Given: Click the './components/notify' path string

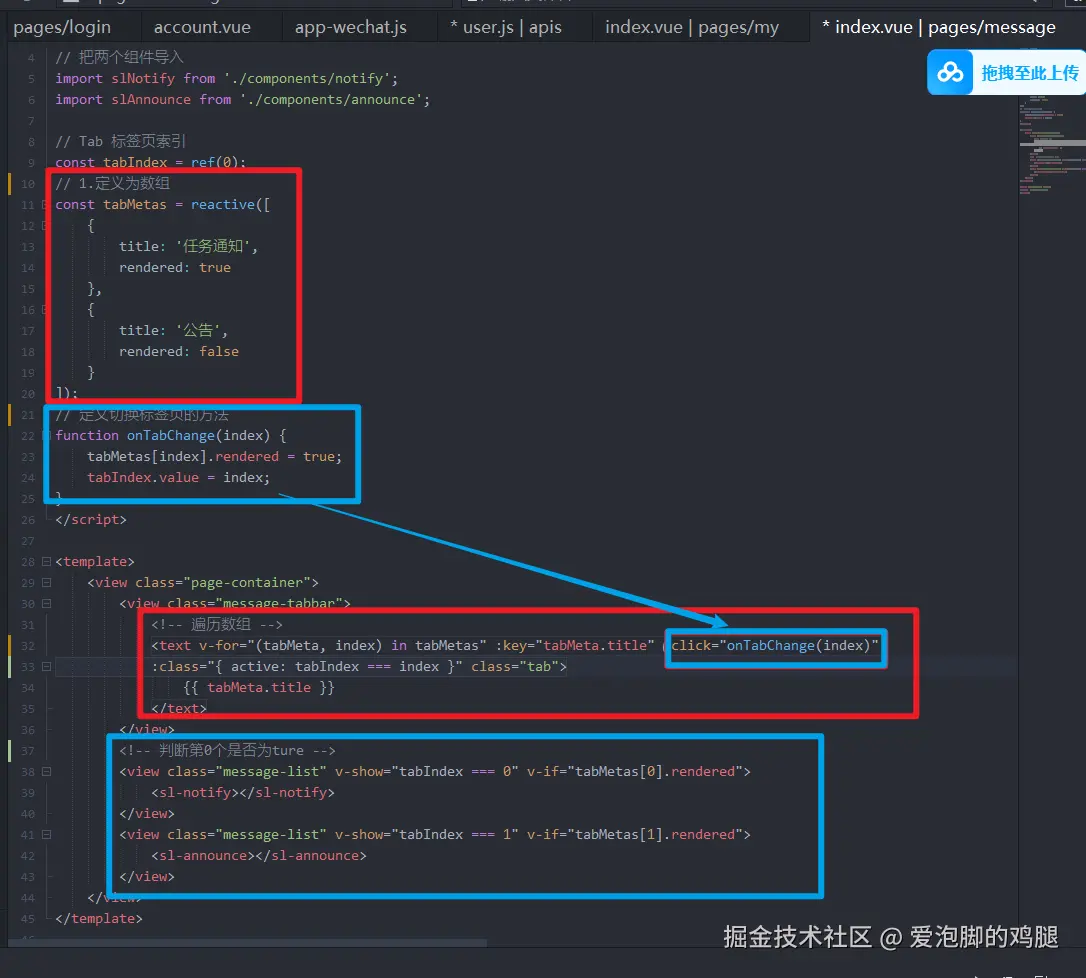Looking at the screenshot, I should 307,78.
